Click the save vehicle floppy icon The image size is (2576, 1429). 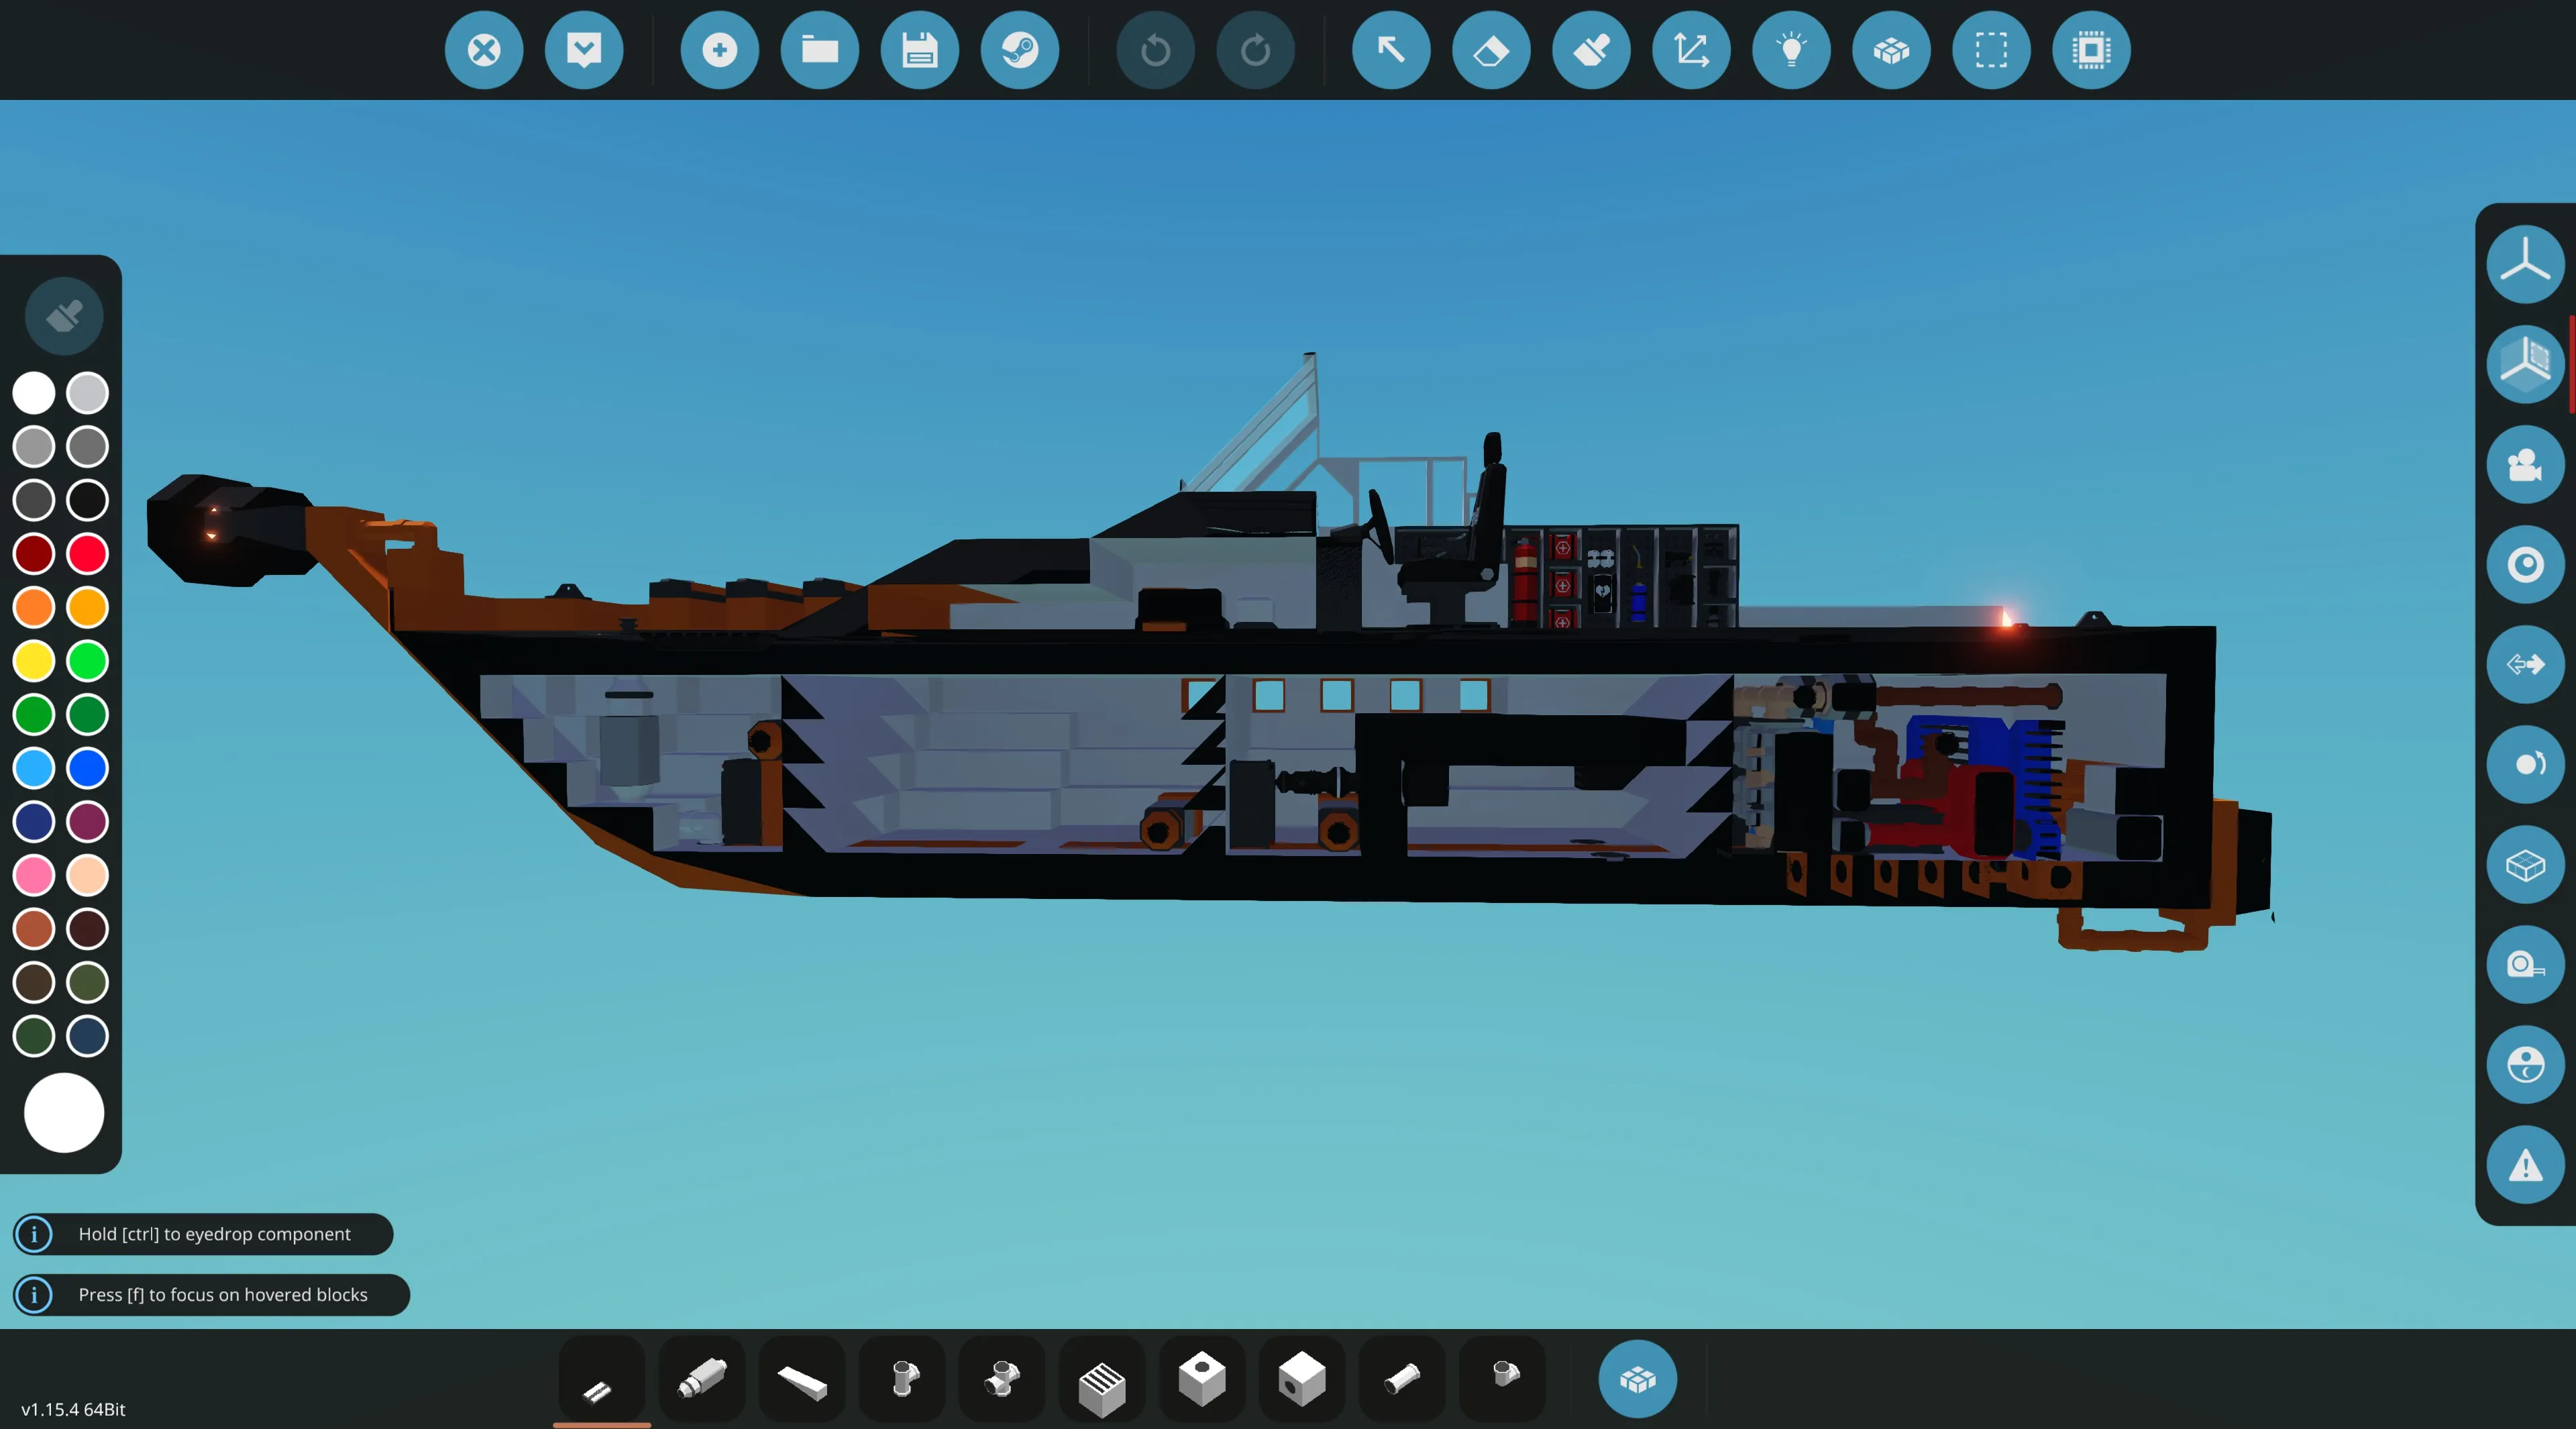(919, 50)
